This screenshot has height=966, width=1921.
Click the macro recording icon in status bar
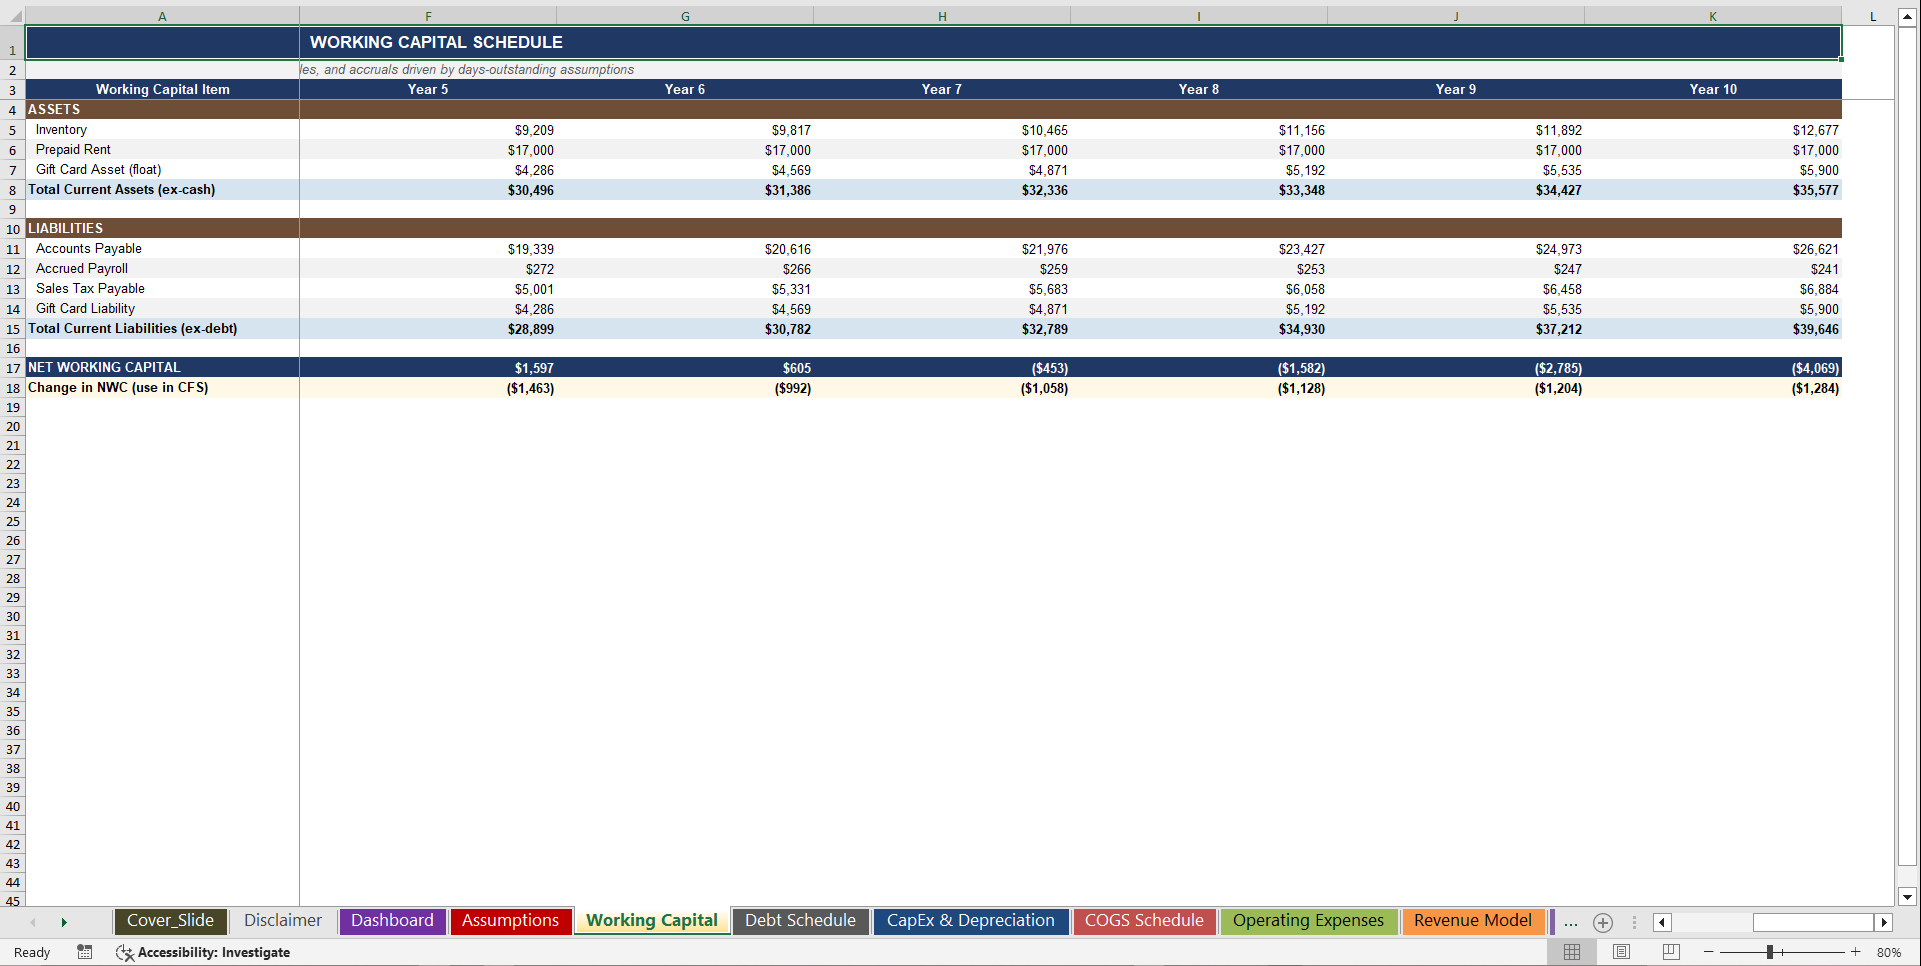(x=84, y=952)
